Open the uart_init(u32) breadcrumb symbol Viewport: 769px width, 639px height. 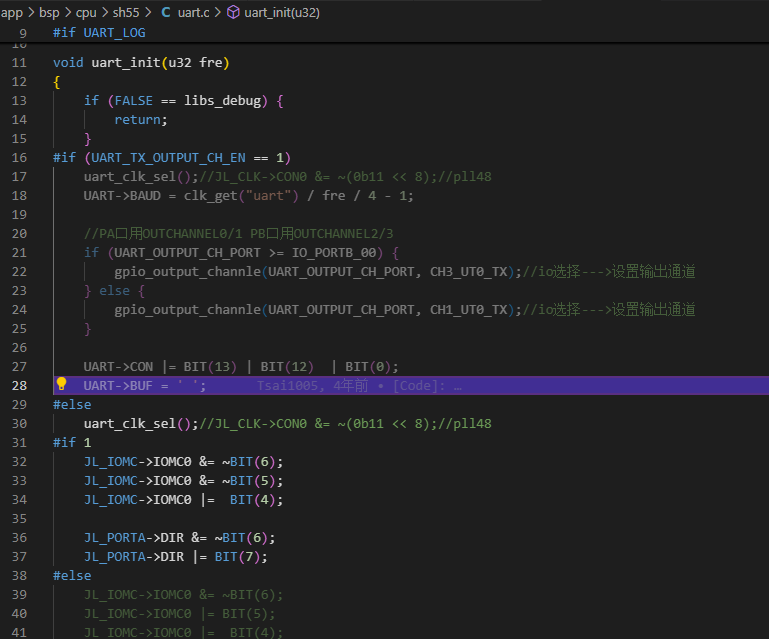click(x=282, y=12)
